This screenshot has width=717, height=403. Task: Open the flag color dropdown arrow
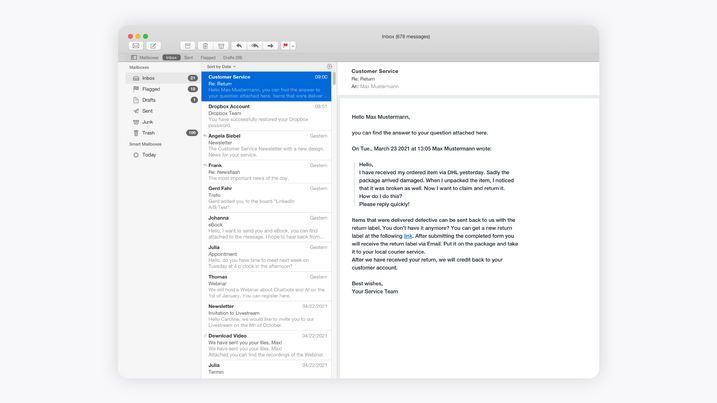(293, 46)
